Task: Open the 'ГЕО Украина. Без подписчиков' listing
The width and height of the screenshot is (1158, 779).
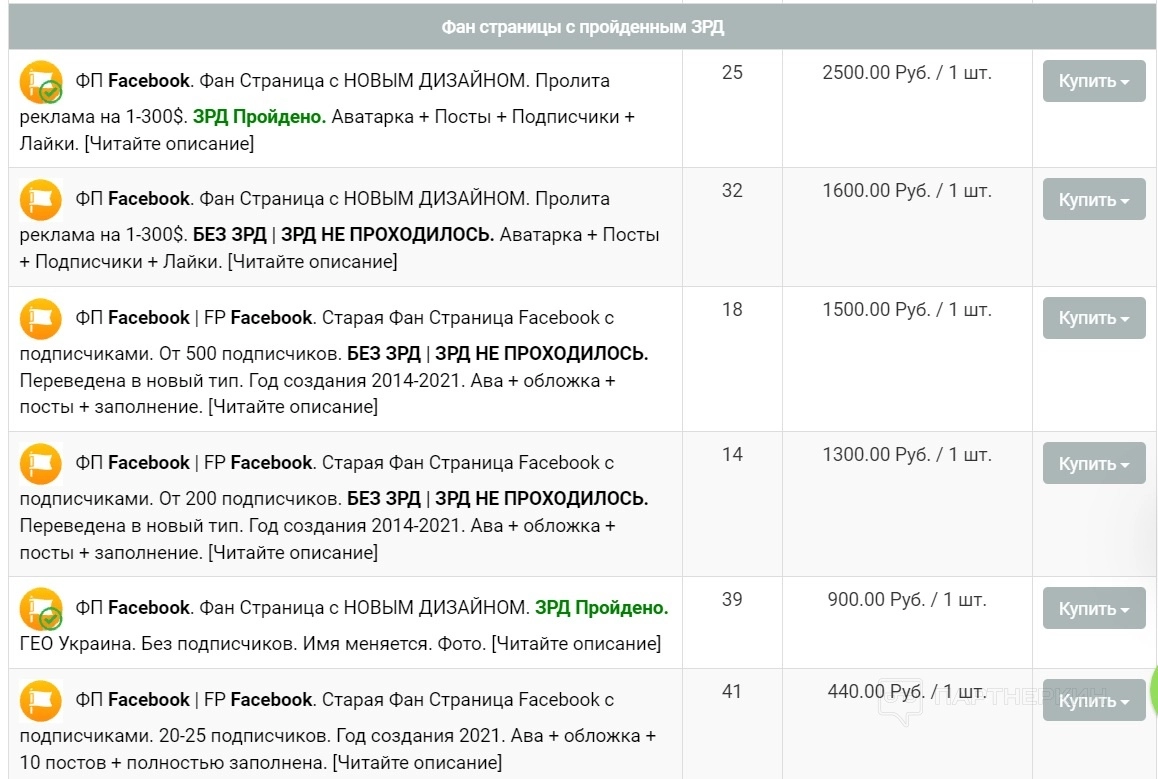Action: coord(340,643)
